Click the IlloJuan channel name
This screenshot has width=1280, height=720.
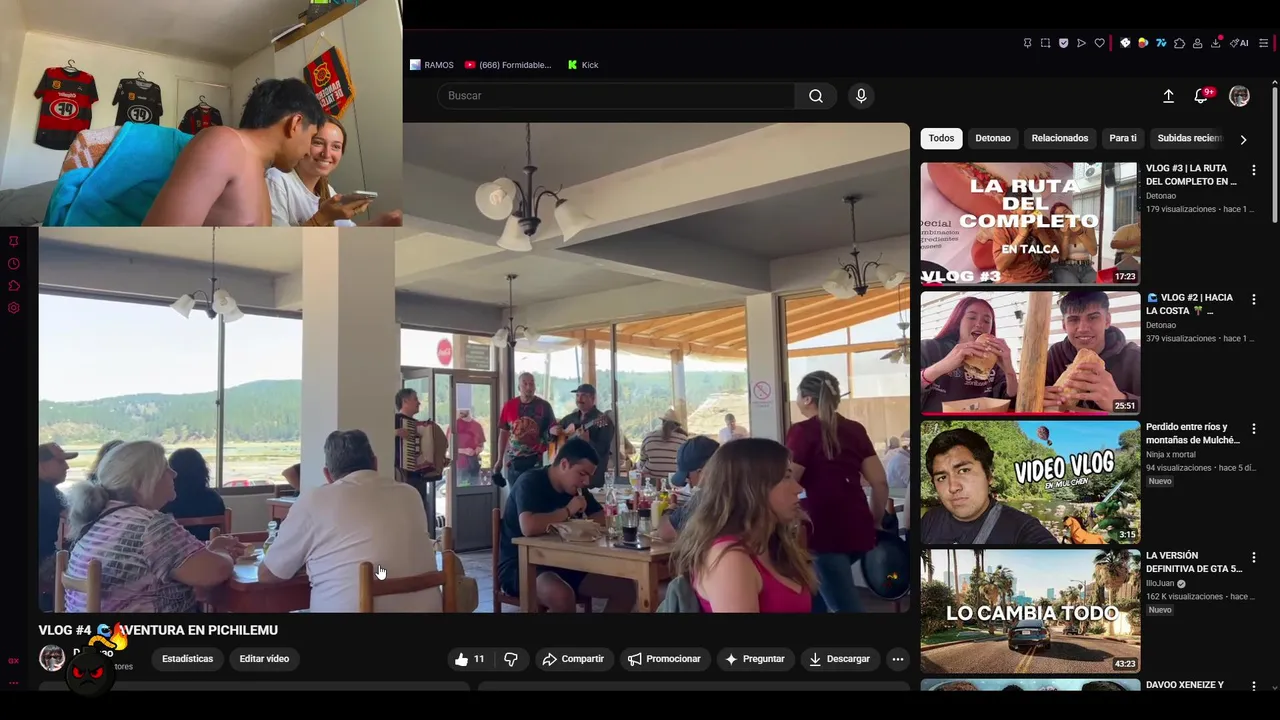pyautogui.click(x=1160, y=583)
